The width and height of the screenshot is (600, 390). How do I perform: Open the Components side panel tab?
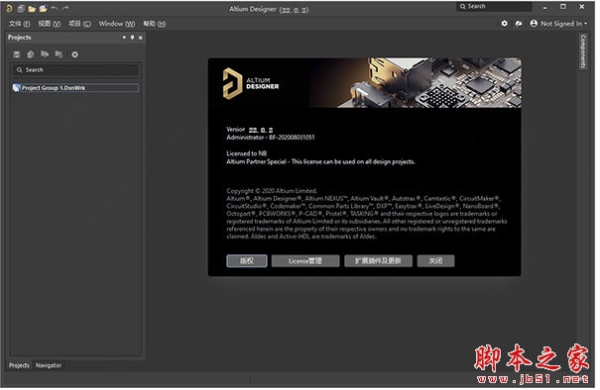[x=583, y=52]
